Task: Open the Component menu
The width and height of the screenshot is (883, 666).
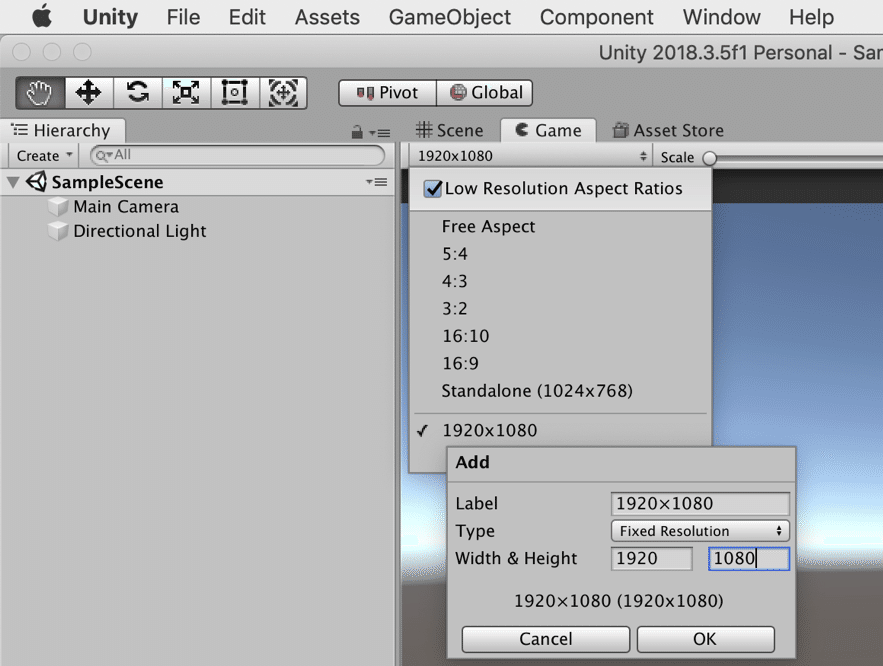Action: (x=597, y=17)
